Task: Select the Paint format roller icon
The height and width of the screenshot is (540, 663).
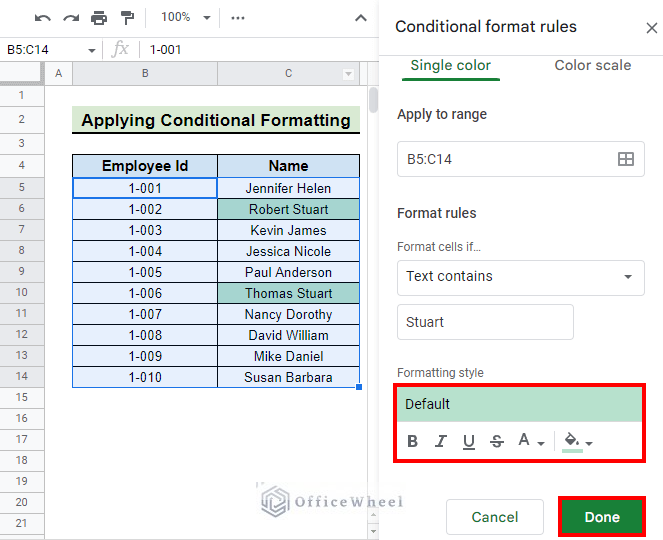Action: 127,18
